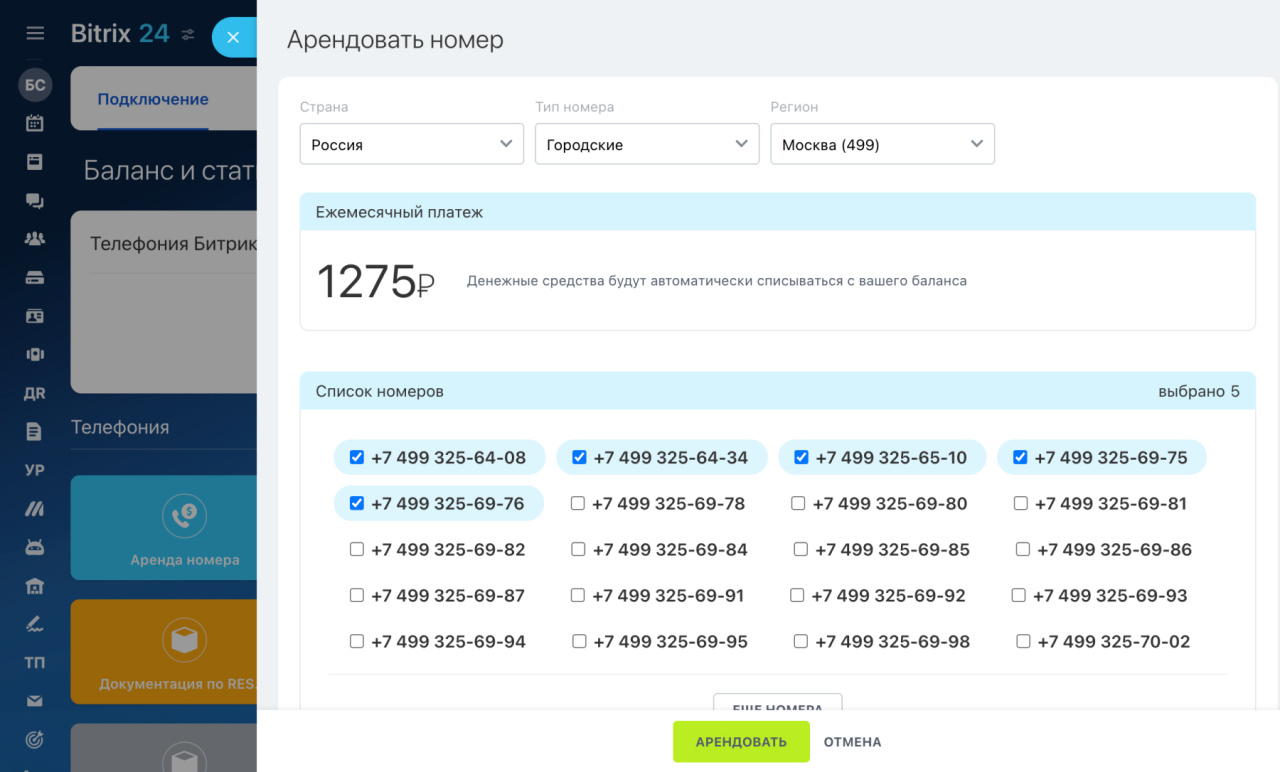Click the Аренда номера tile
The height and width of the screenshot is (772, 1280).
point(164,527)
